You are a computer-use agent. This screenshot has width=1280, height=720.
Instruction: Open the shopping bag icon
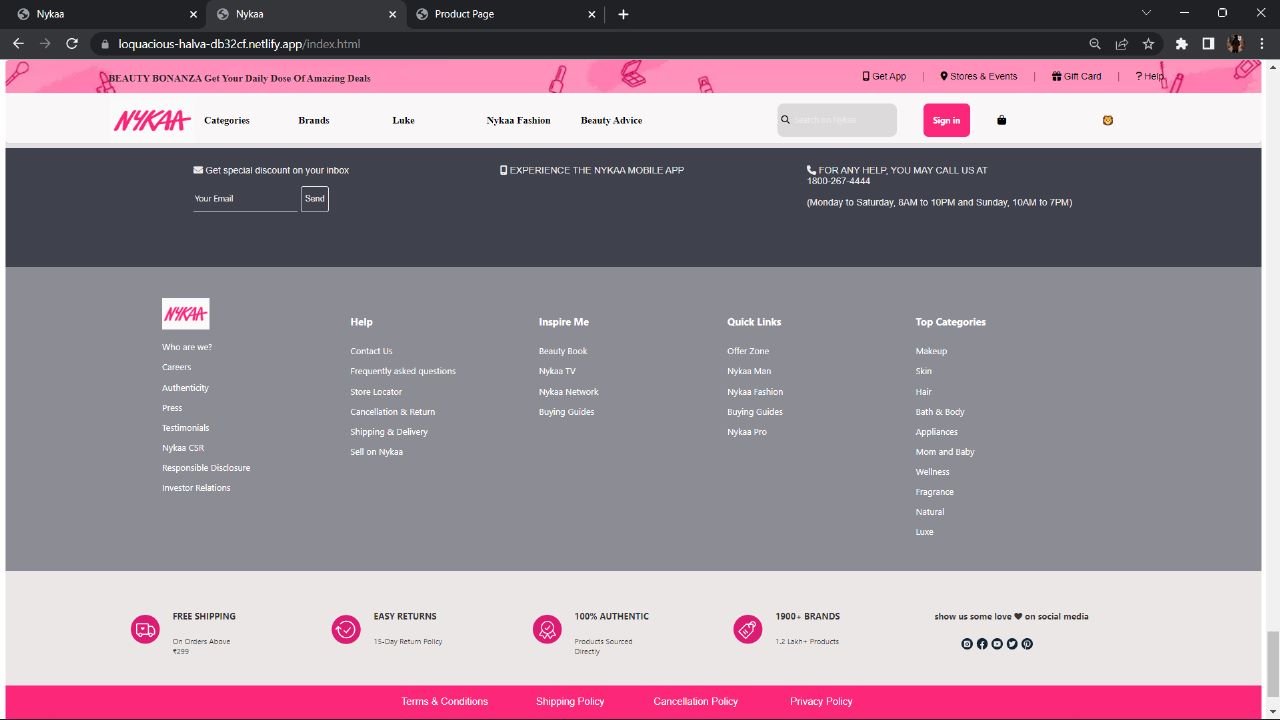(1002, 120)
